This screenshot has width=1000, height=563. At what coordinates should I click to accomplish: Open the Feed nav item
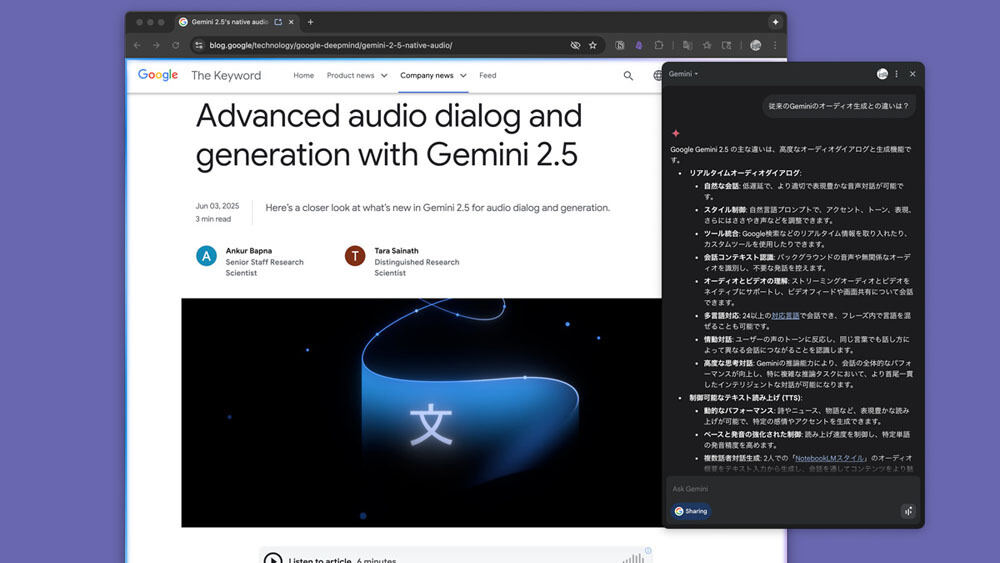[488, 75]
